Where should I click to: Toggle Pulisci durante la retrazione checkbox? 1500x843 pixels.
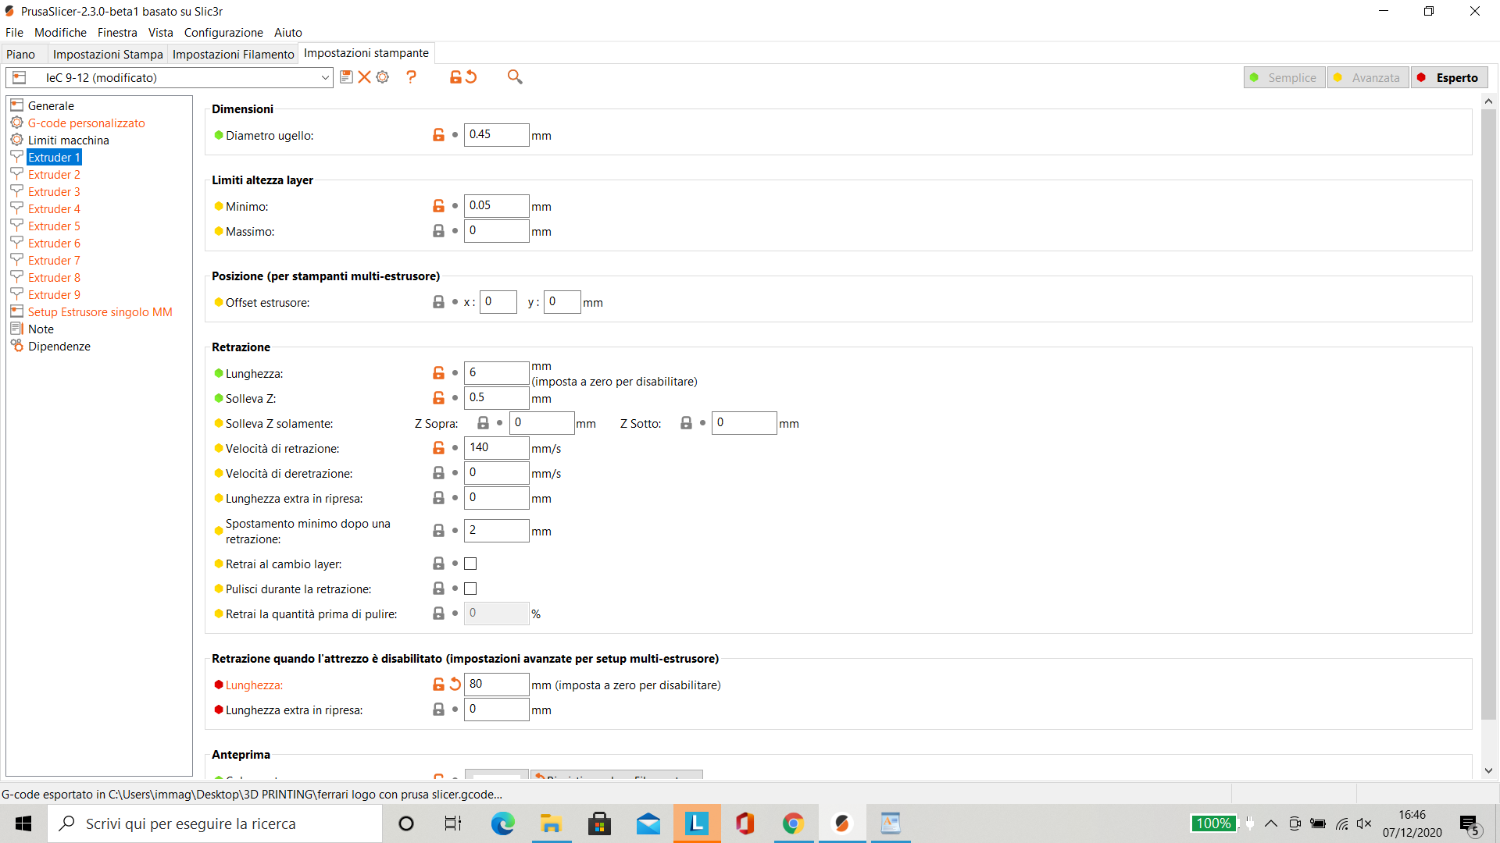click(471, 589)
